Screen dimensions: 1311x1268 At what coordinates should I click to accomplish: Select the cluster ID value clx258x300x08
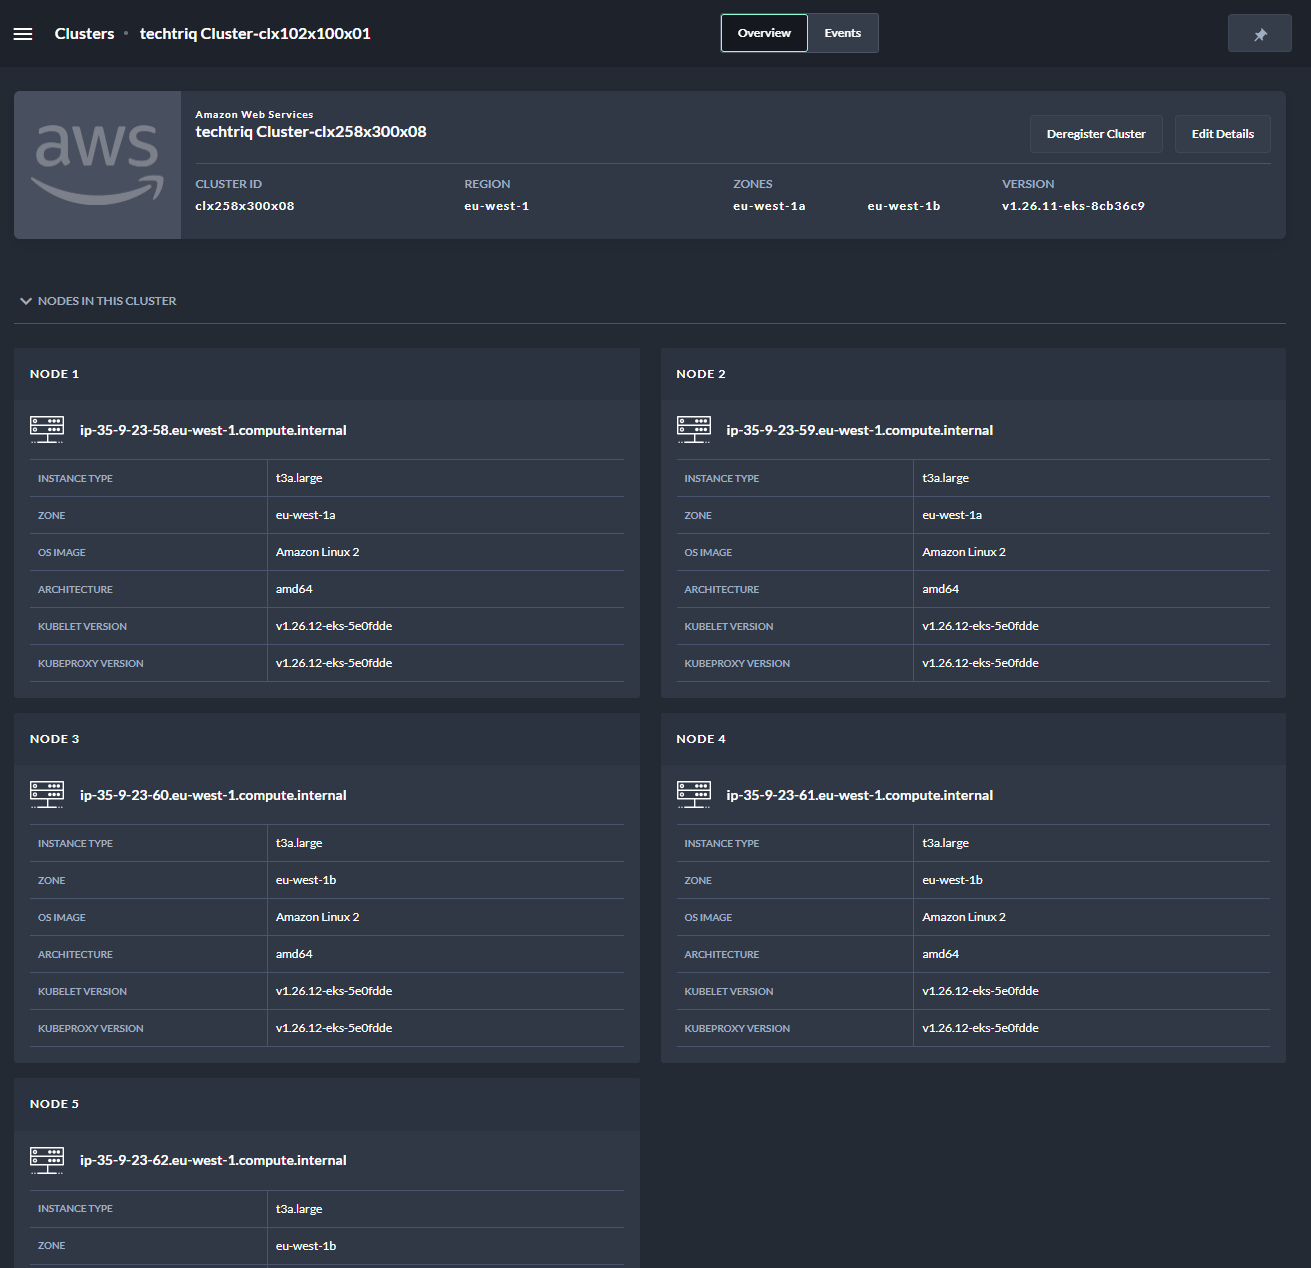[245, 206]
